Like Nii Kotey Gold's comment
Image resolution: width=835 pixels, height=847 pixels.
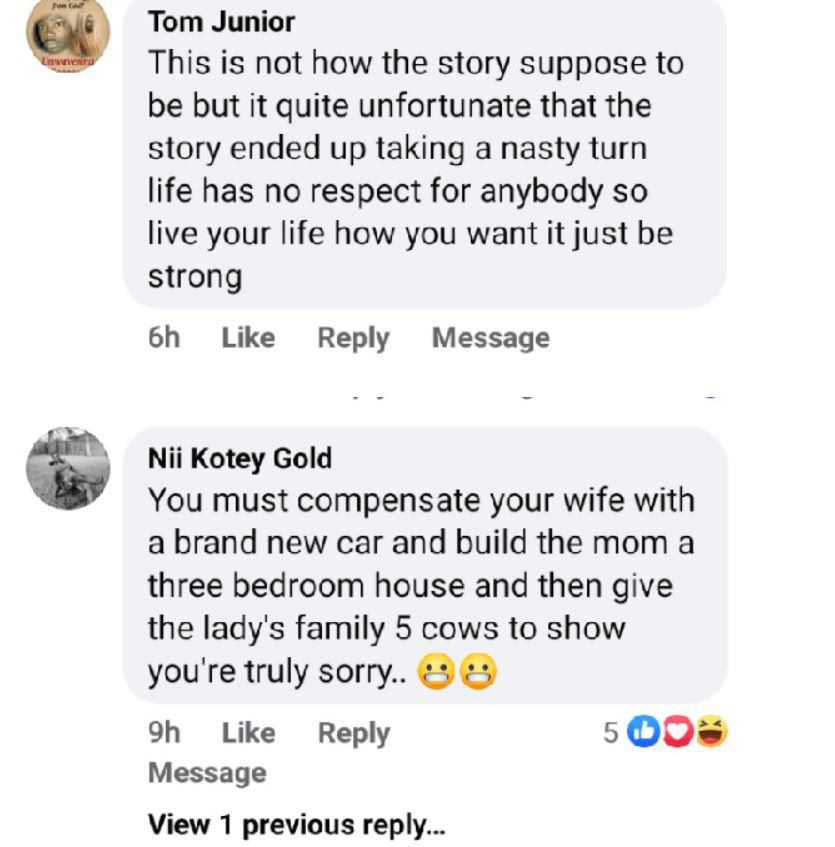pos(248,733)
